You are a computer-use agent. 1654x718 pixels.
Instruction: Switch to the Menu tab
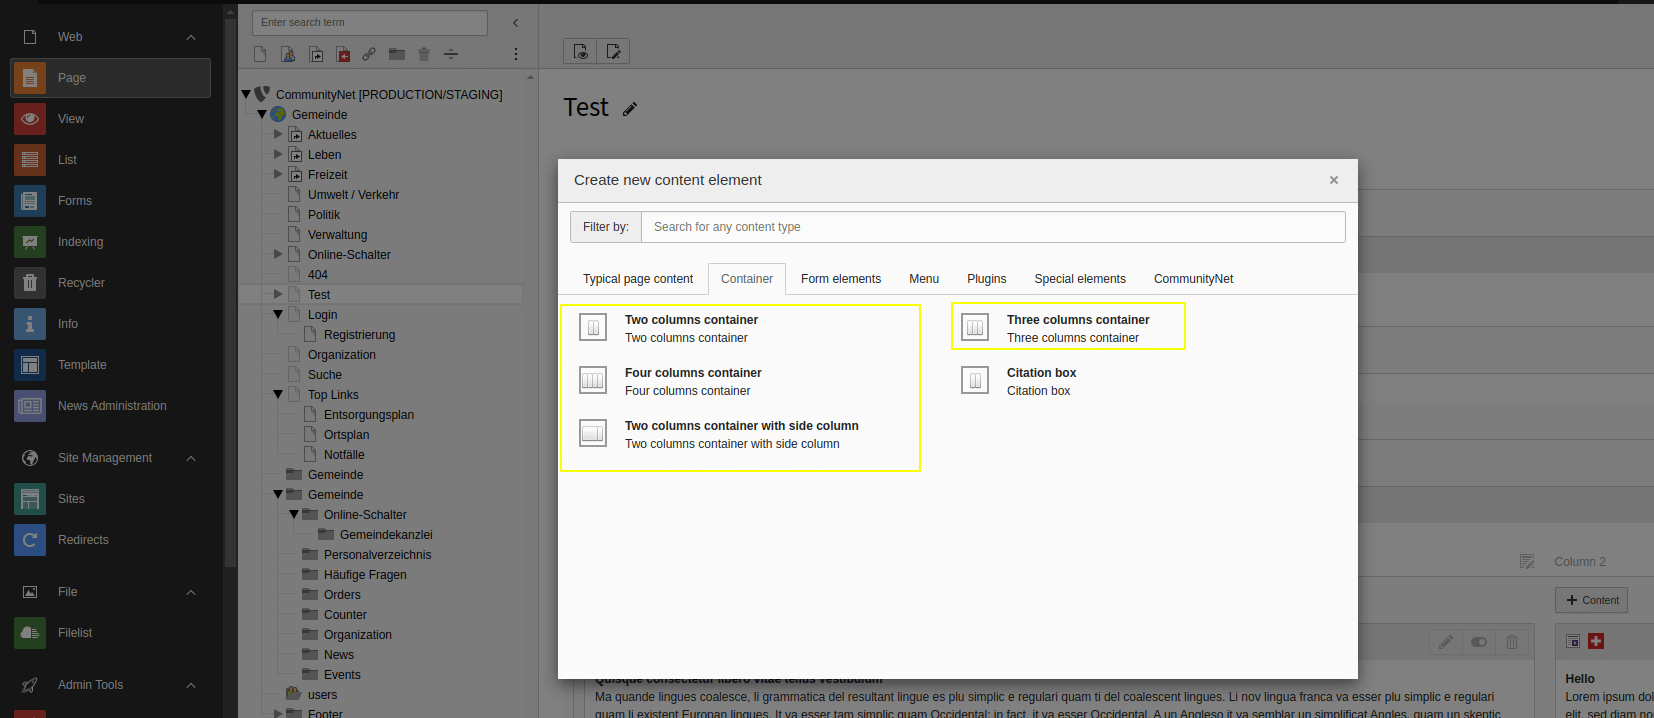pos(924,279)
